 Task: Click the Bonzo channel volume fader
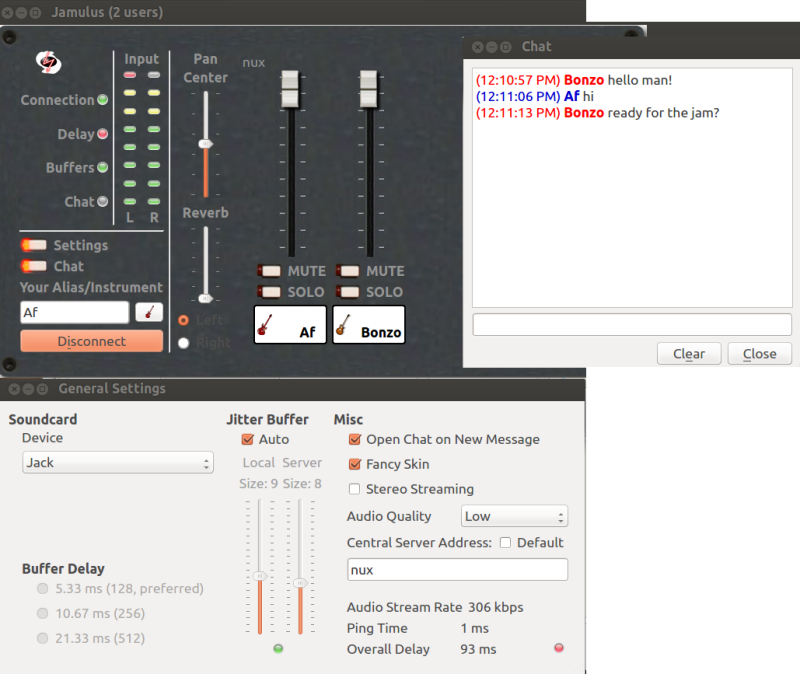tap(368, 89)
